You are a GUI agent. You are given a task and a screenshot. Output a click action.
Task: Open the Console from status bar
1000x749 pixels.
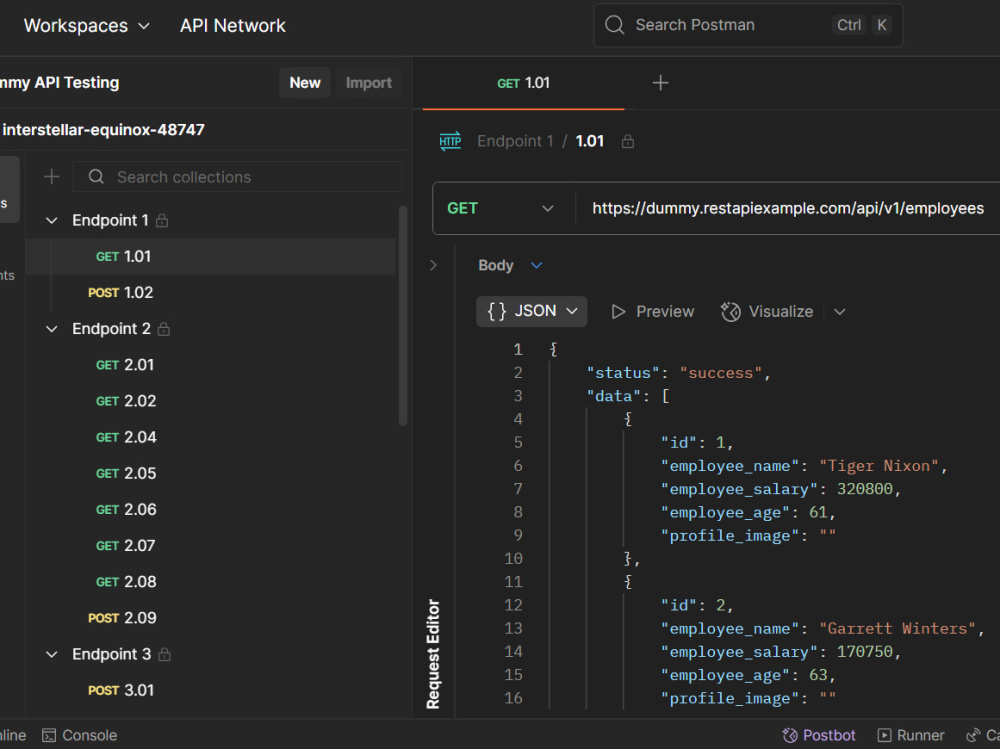80,736
